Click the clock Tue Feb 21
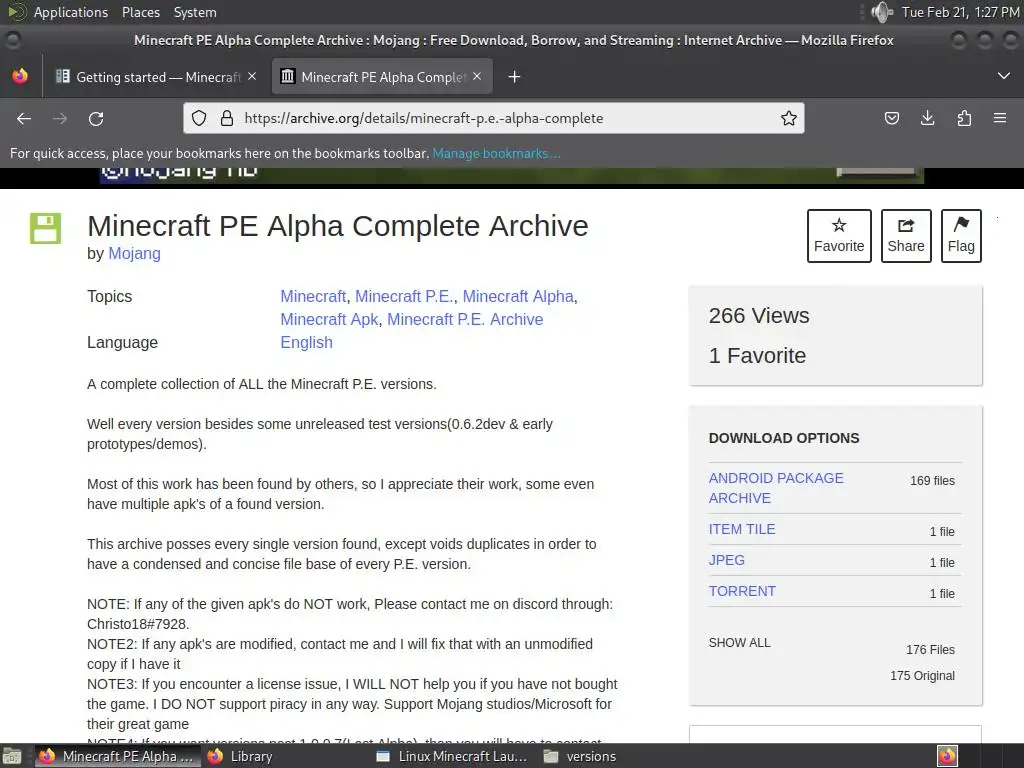The image size is (1024, 768). [x=960, y=12]
